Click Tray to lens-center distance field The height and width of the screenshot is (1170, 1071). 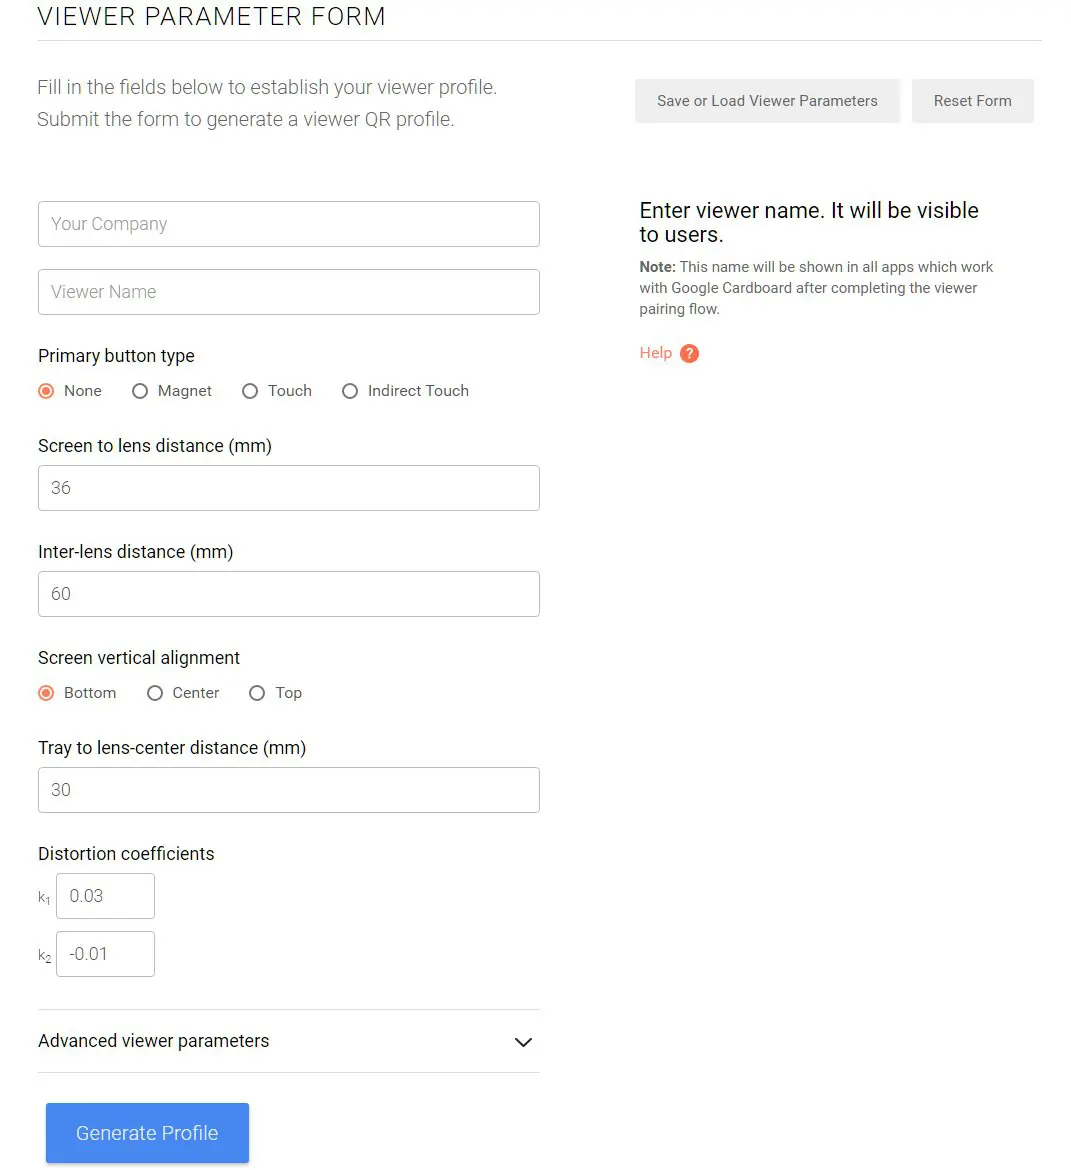click(x=289, y=790)
